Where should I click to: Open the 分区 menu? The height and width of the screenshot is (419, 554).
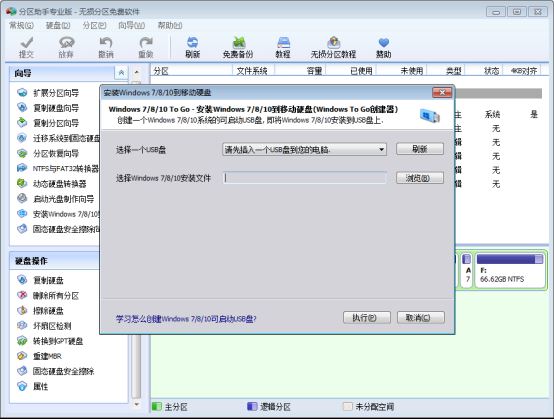click(94, 25)
